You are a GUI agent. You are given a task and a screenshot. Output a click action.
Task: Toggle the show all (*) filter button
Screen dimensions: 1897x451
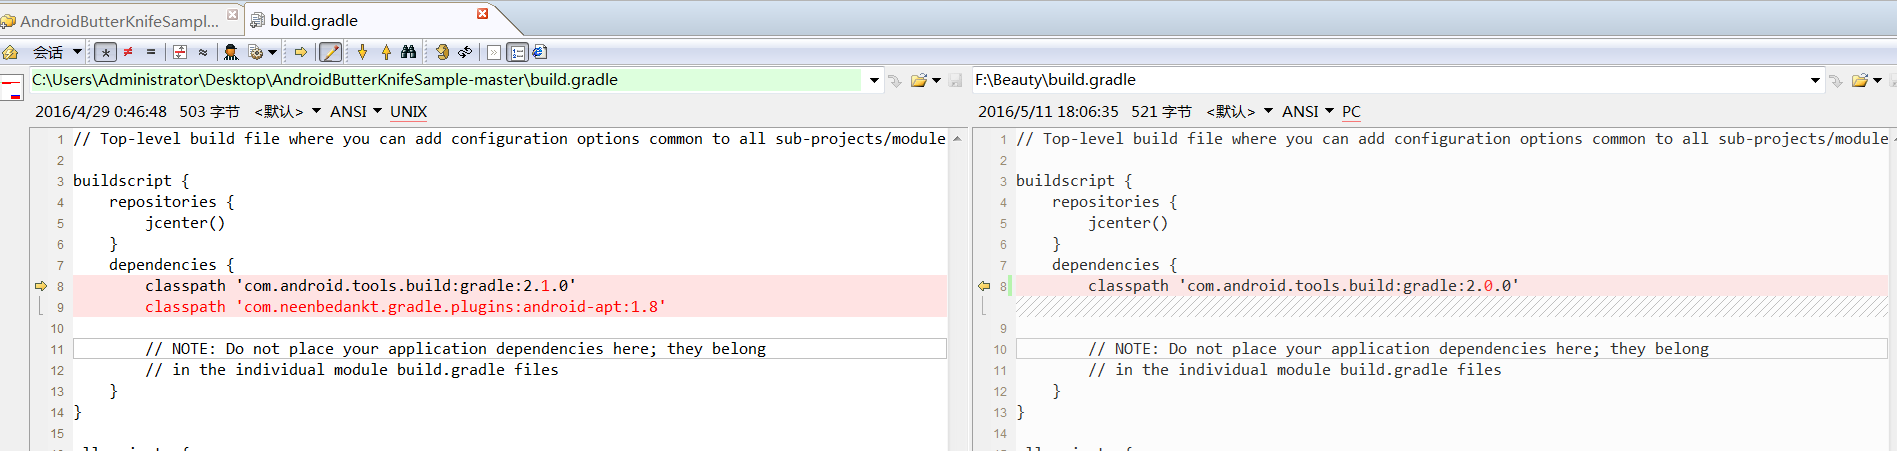(x=105, y=52)
